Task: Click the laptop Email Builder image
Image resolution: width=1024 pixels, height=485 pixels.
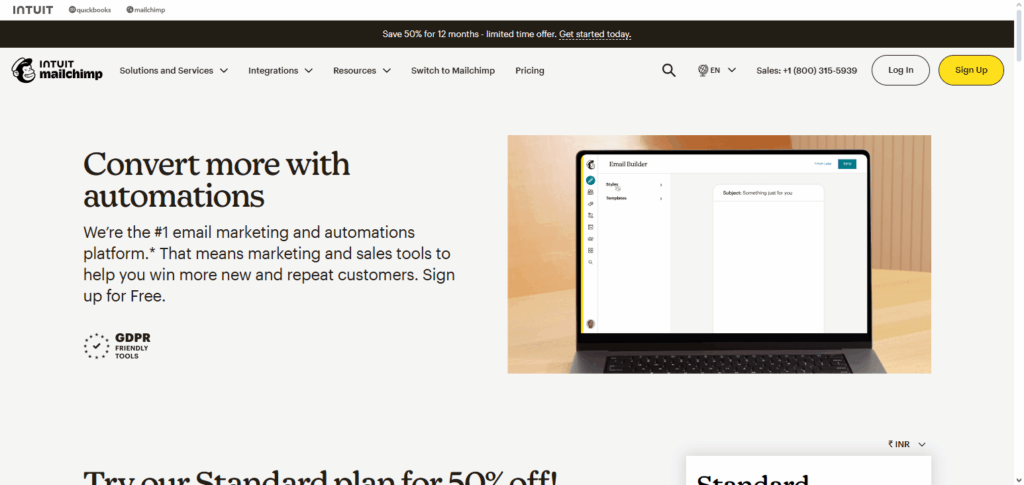Action: [719, 254]
